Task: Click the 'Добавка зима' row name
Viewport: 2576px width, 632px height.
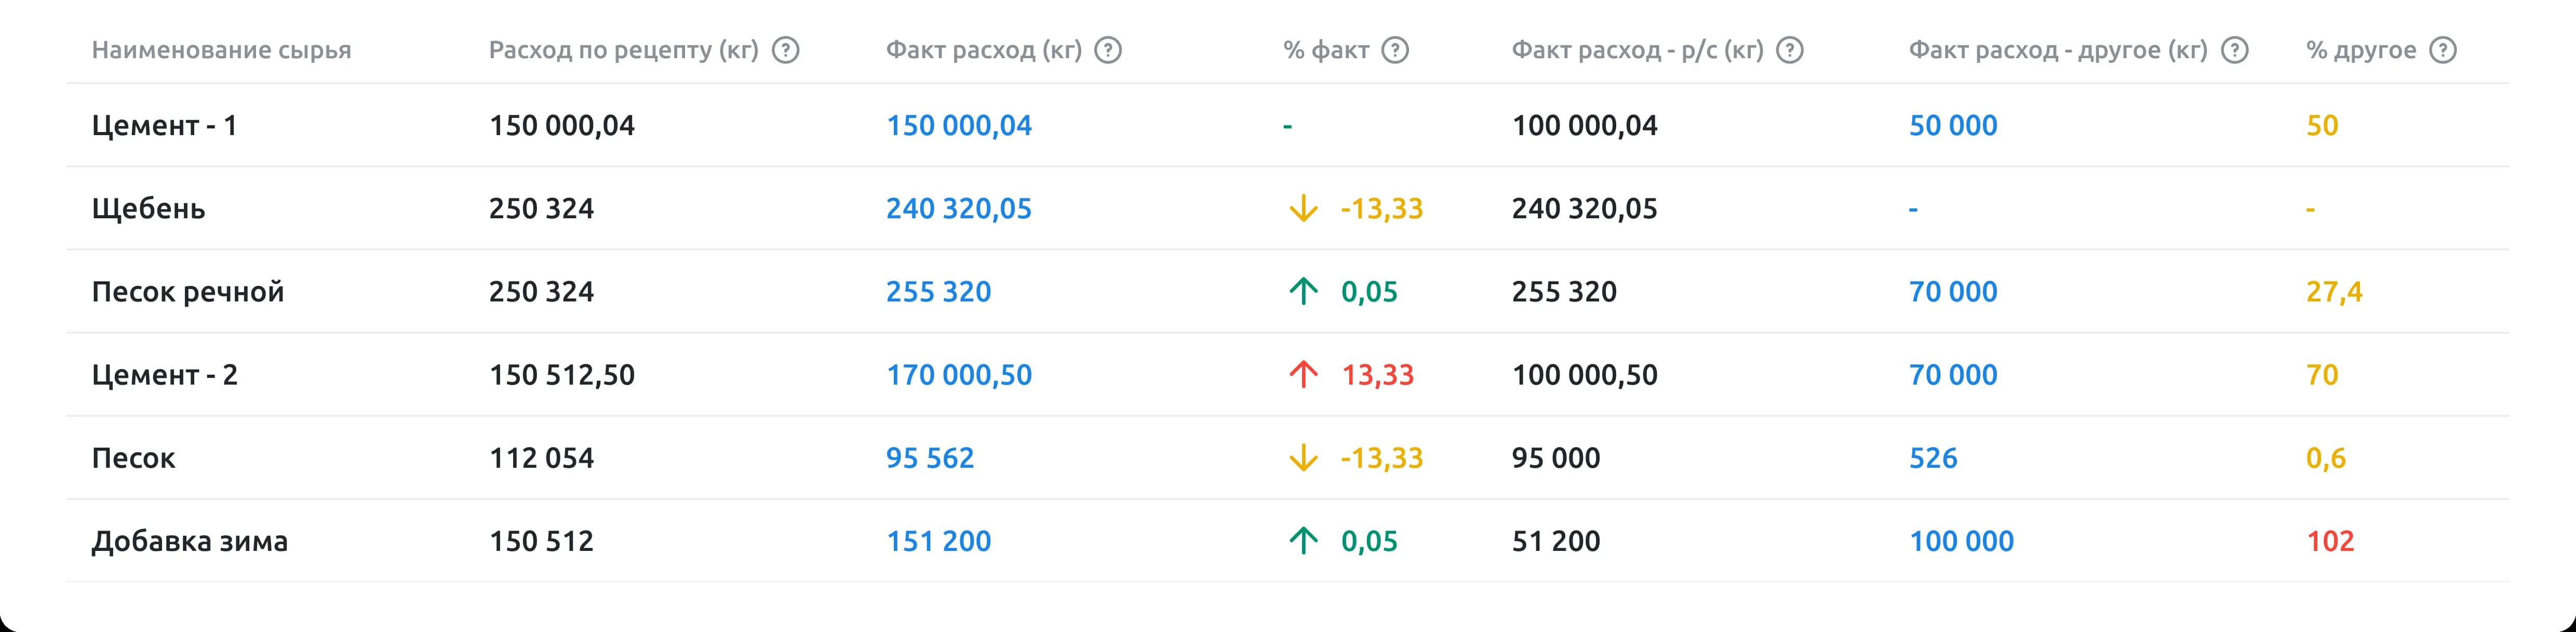Action: pyautogui.click(x=190, y=541)
